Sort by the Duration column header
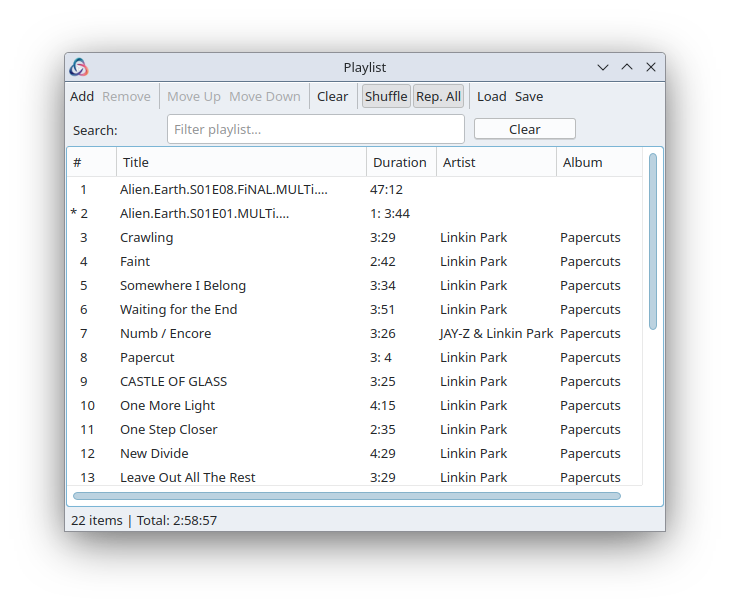This screenshot has width=730, height=608. [401, 162]
